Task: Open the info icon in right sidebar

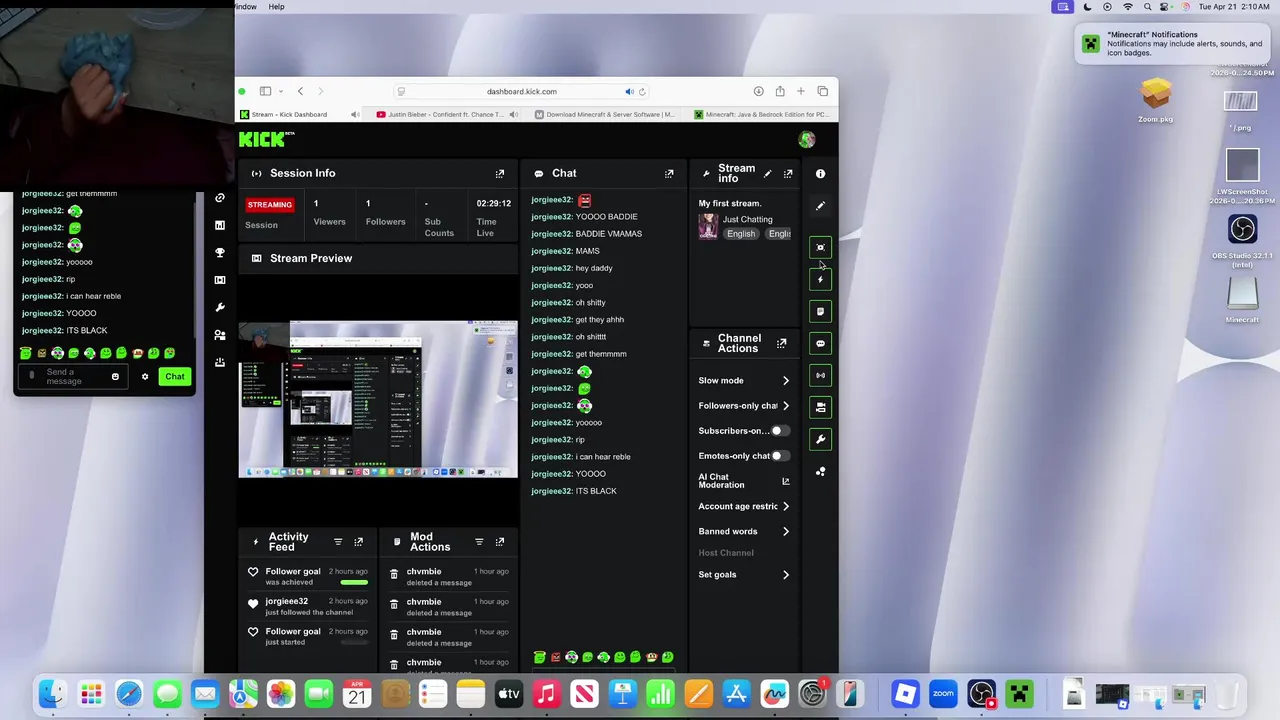Action: point(820,174)
